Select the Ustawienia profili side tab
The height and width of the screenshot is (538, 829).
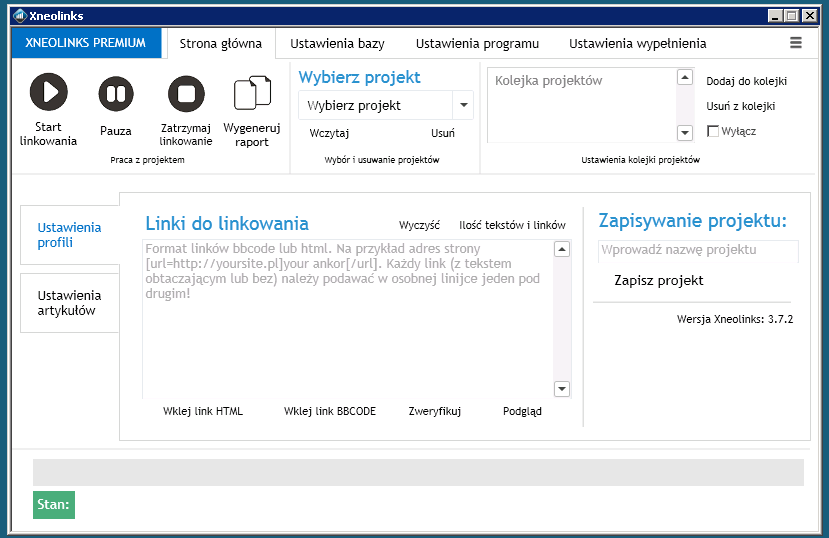[69, 235]
